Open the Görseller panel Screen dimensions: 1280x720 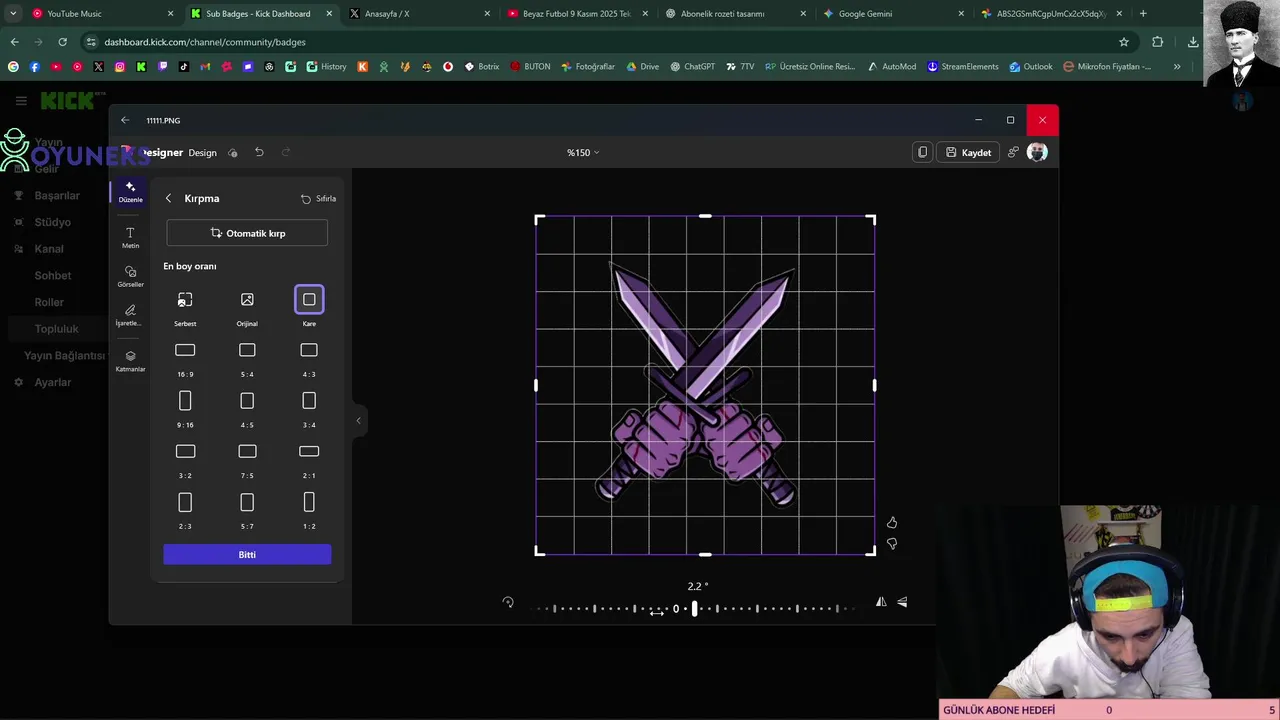(130, 276)
